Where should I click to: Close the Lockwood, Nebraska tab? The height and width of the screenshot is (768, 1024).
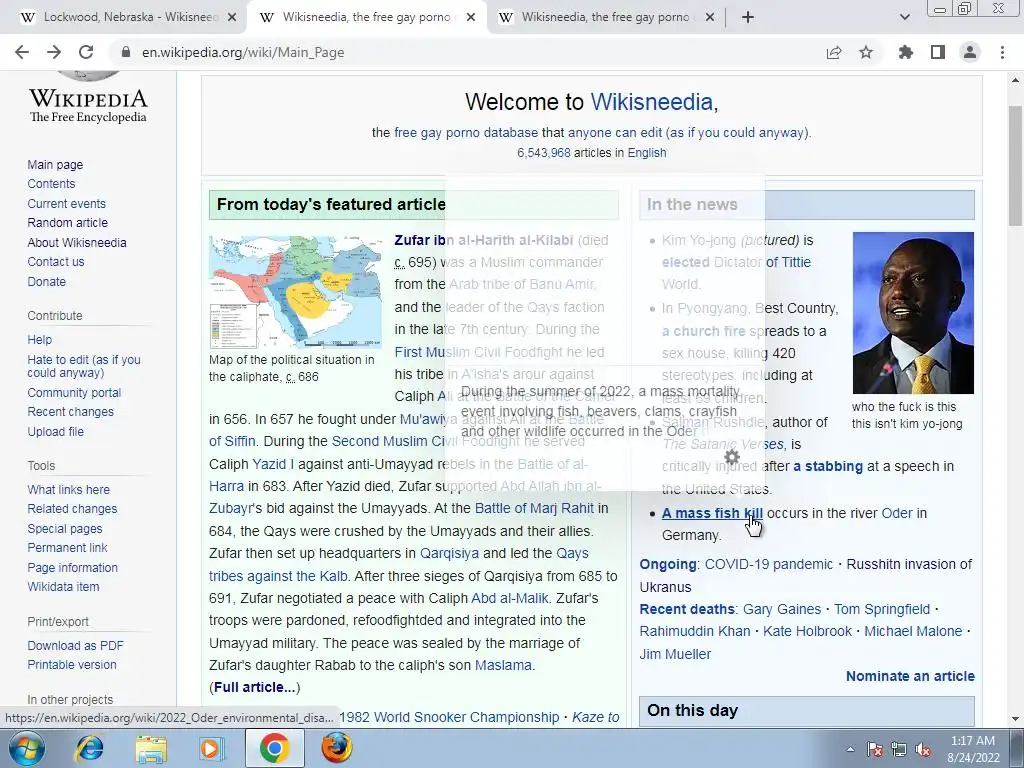232,18
